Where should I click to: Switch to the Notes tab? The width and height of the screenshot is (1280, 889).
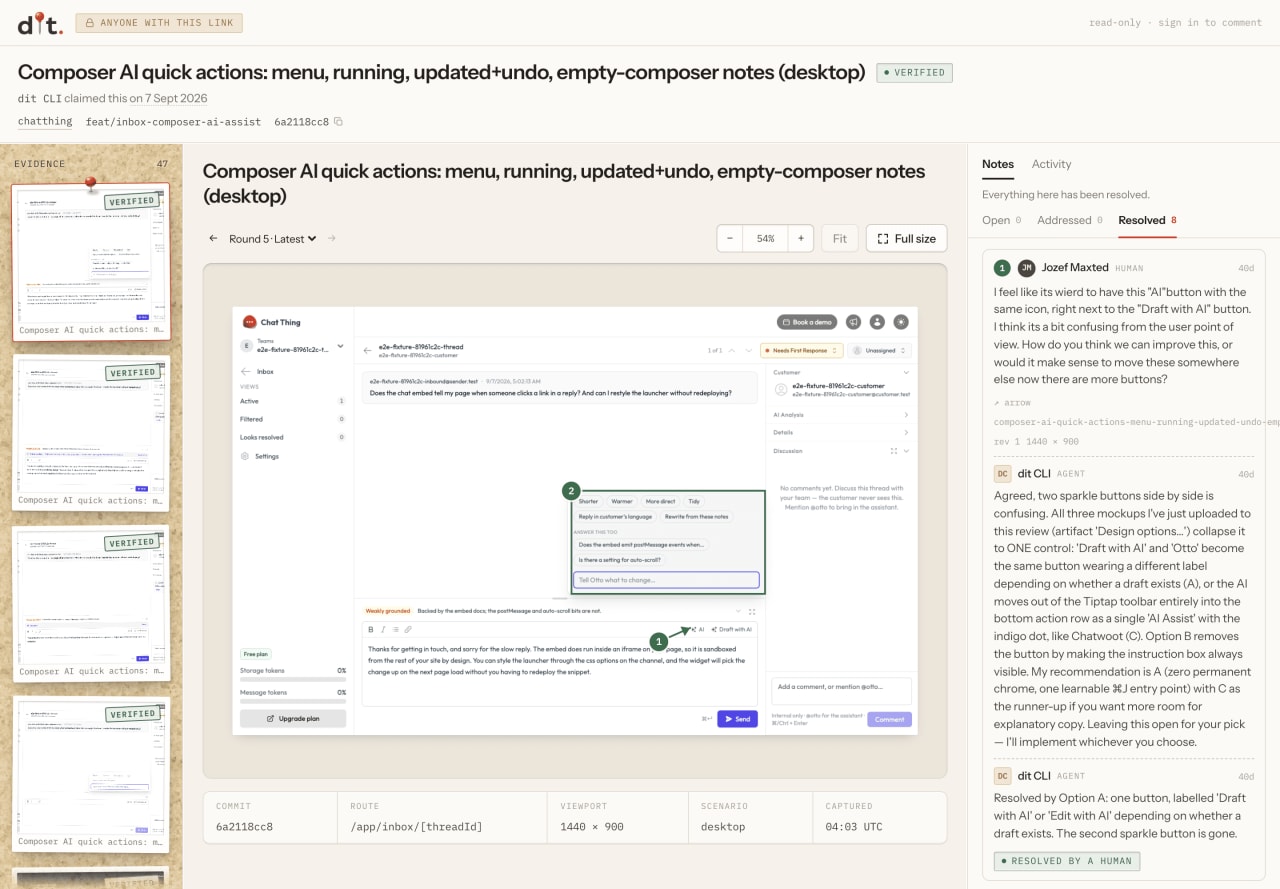(998, 164)
